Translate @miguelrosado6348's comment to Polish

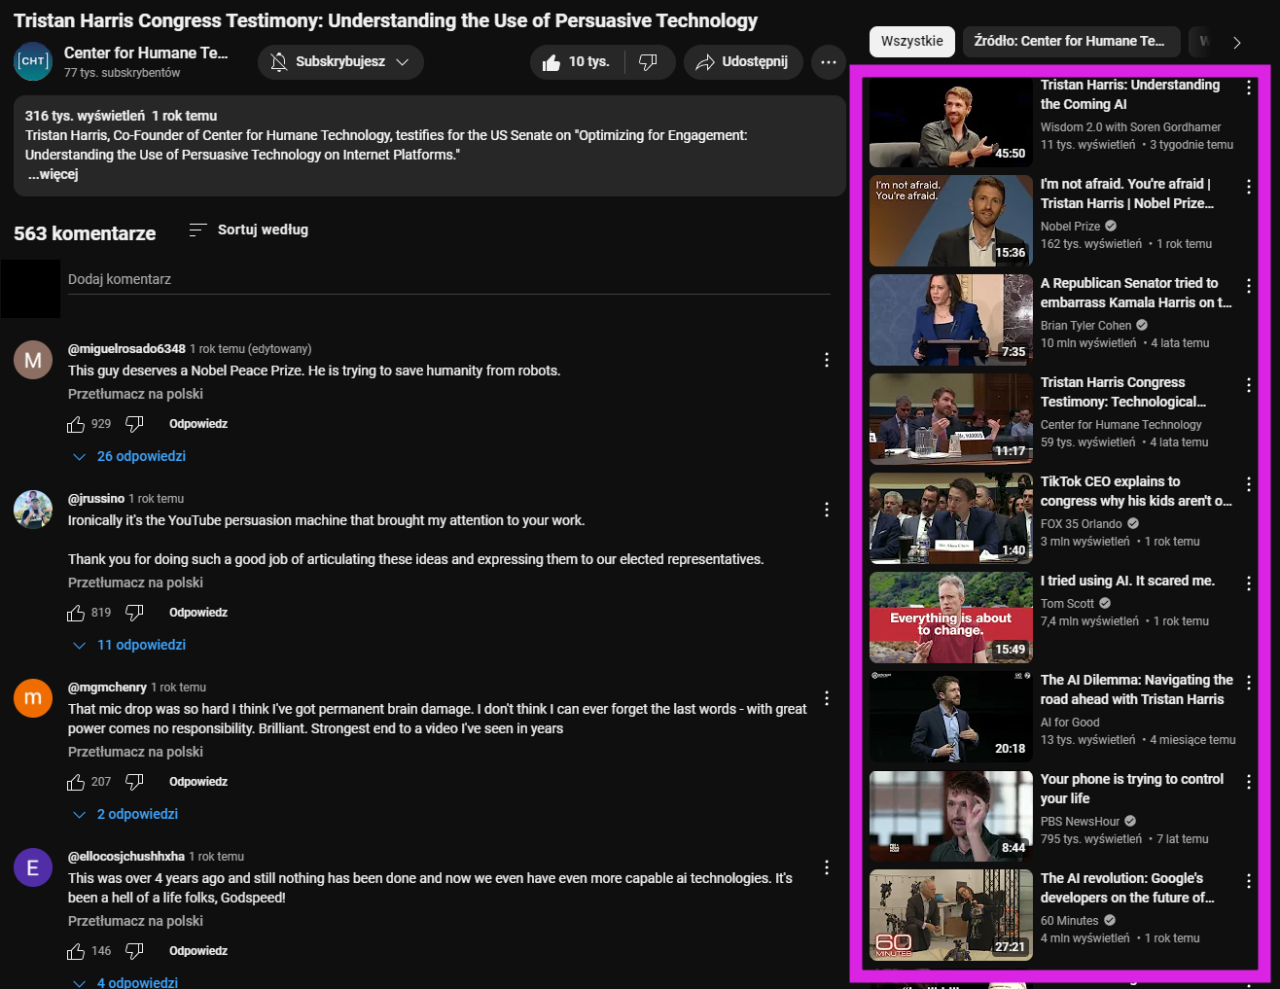pos(135,394)
